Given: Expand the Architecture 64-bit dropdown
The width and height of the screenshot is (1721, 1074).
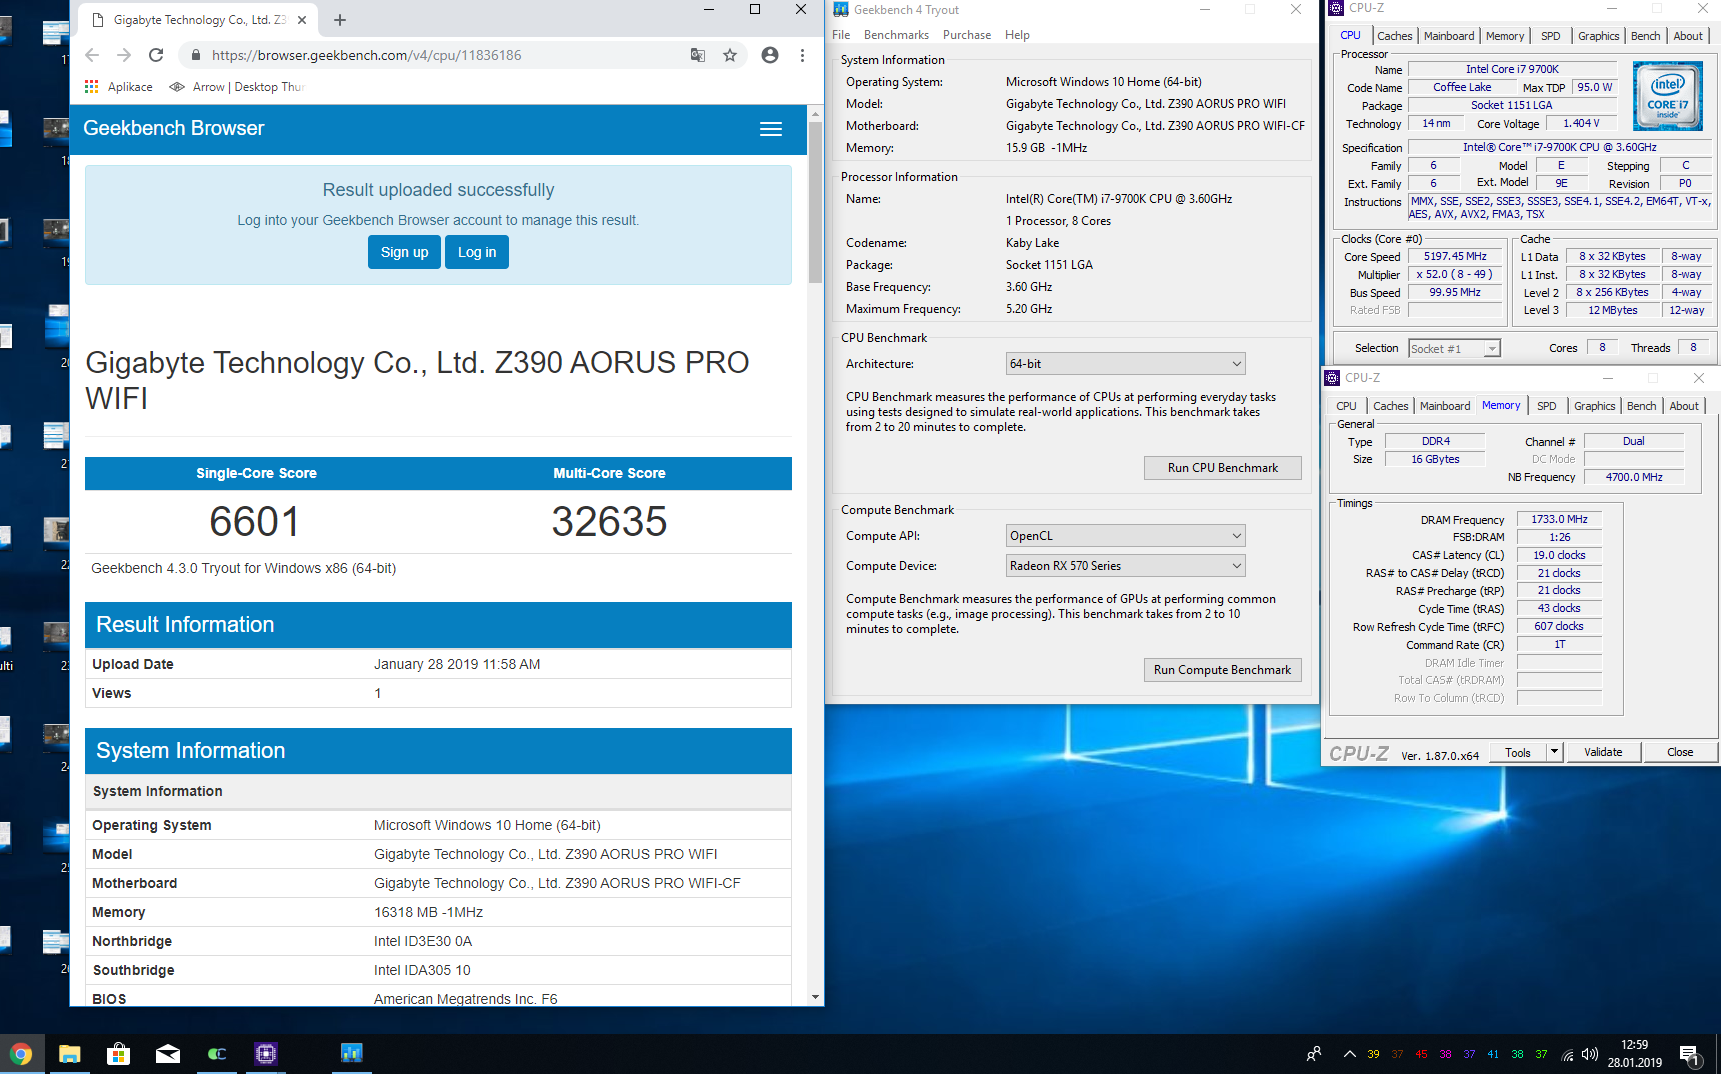Looking at the screenshot, I should 1125,364.
